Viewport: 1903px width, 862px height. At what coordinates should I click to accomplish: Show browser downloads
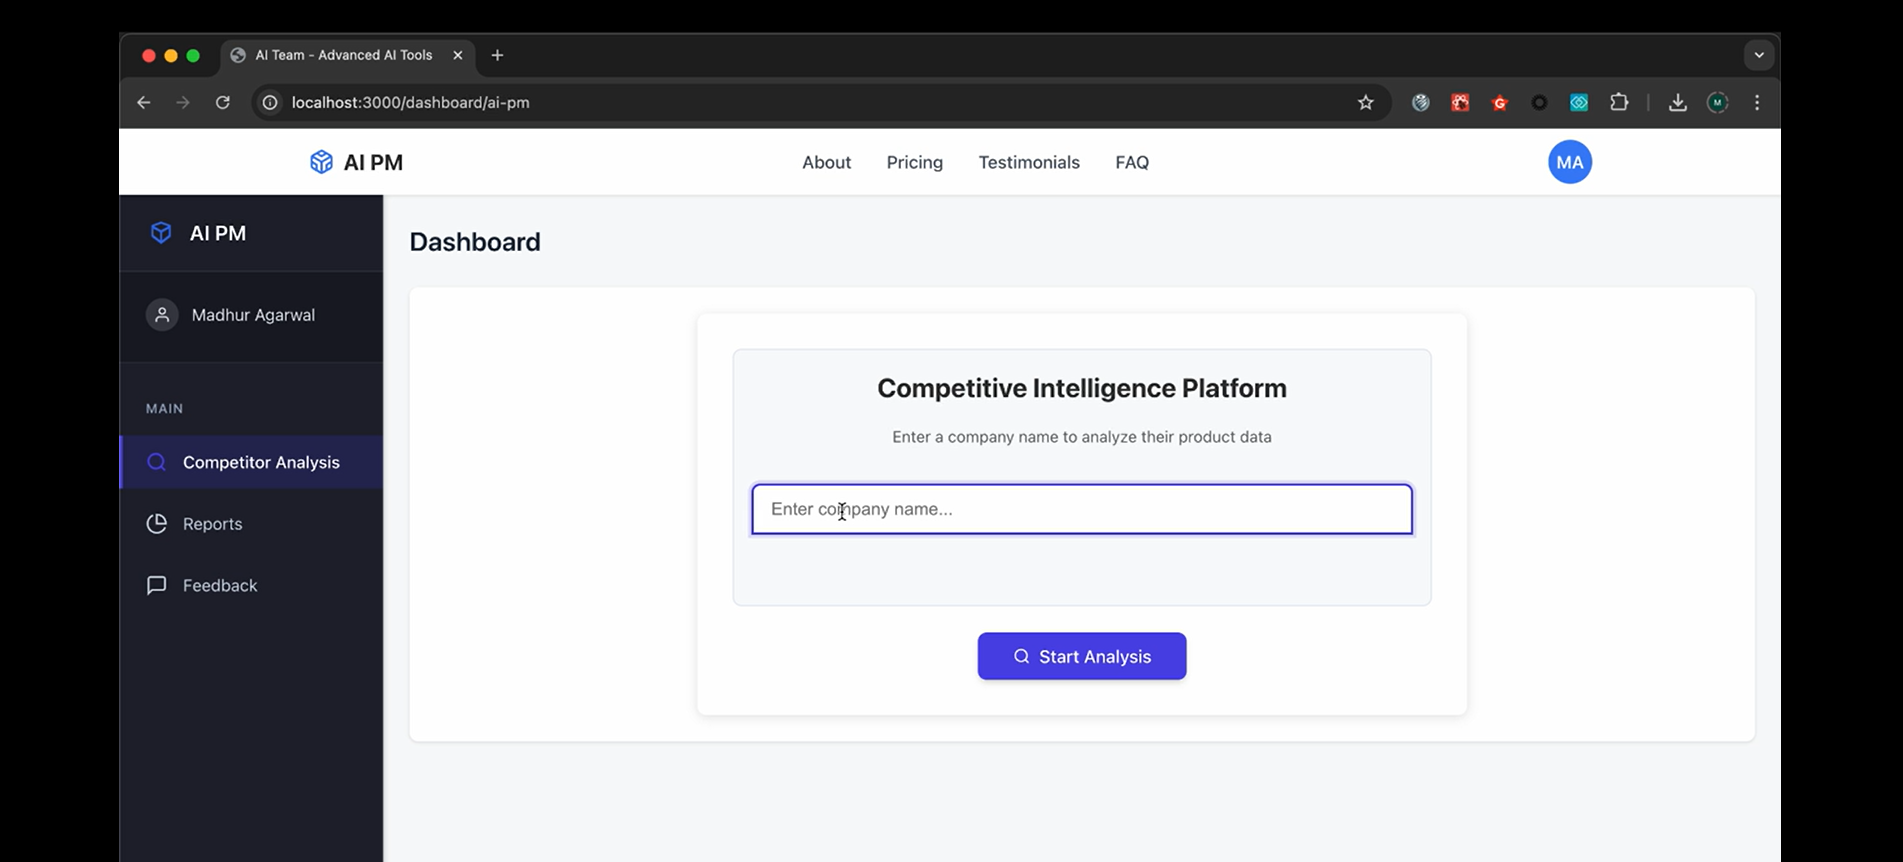(x=1678, y=102)
